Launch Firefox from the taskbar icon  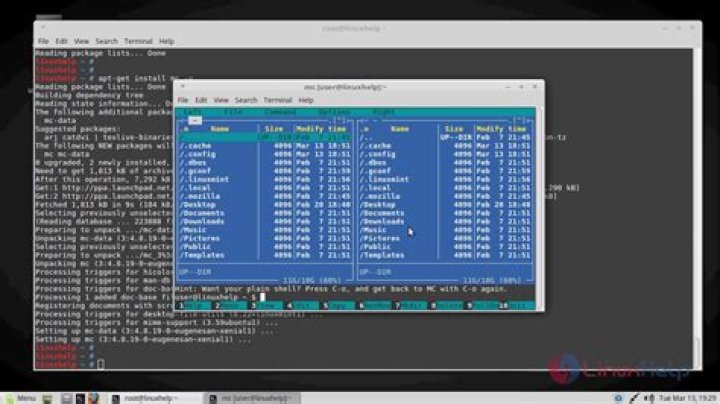pos(94,398)
